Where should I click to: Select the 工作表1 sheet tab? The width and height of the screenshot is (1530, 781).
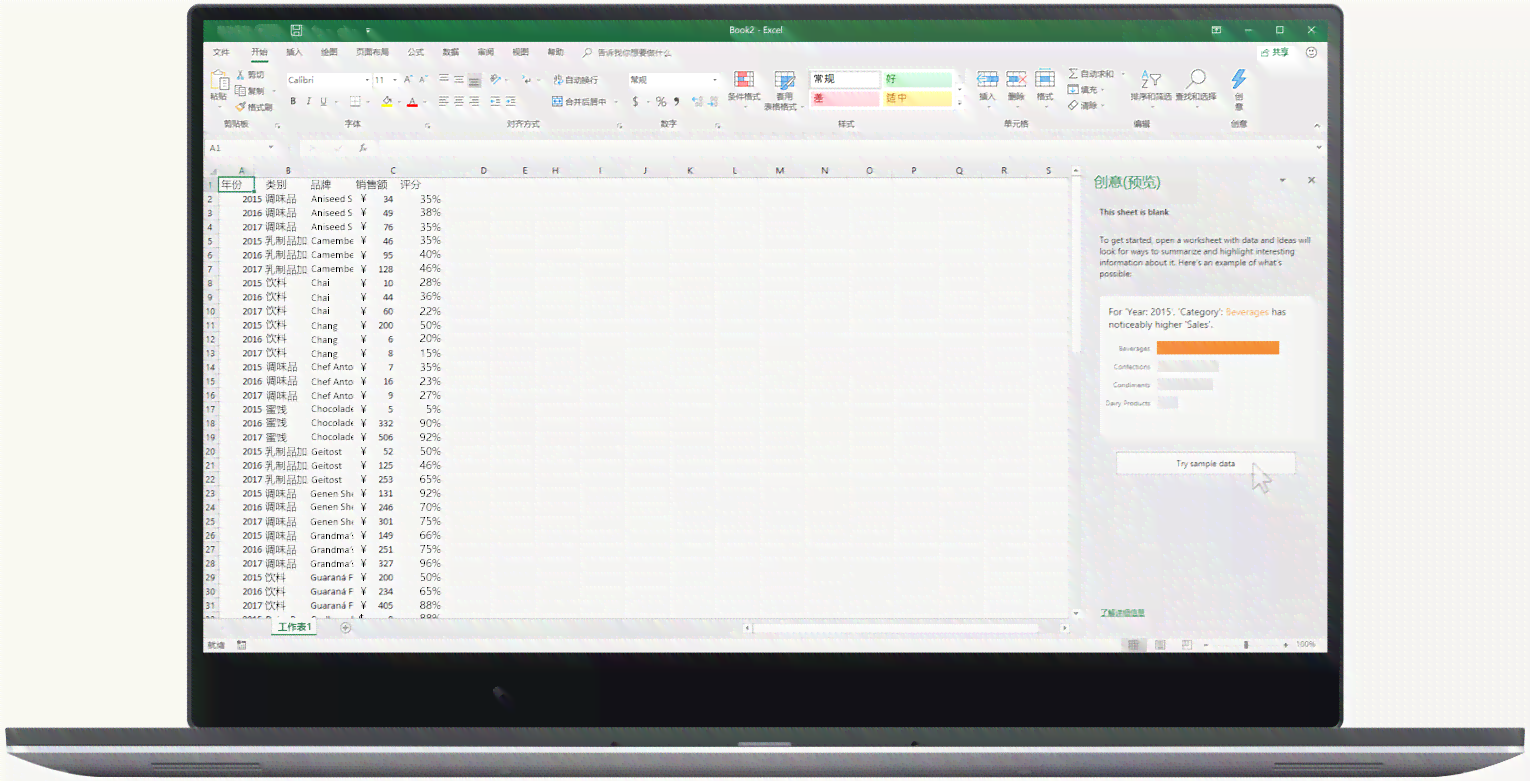(295, 628)
